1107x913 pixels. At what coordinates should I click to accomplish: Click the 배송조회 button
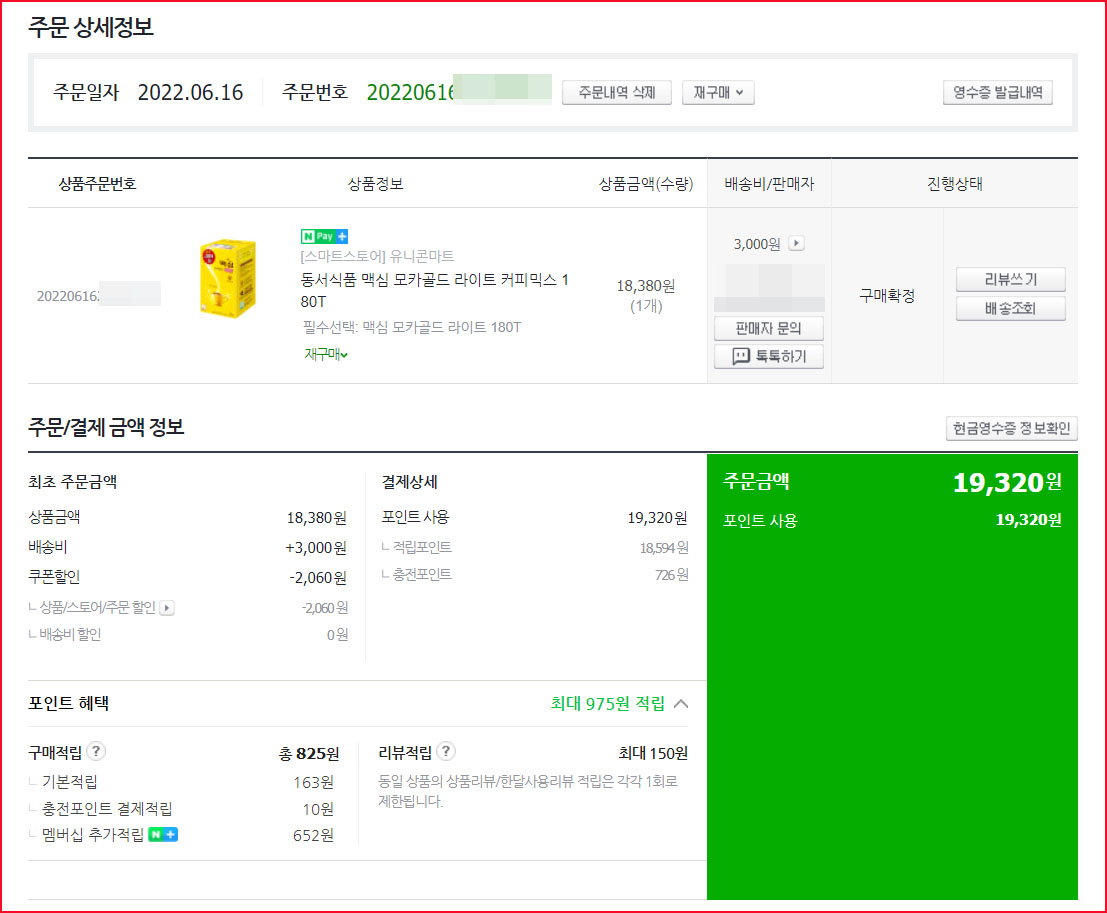click(1010, 309)
